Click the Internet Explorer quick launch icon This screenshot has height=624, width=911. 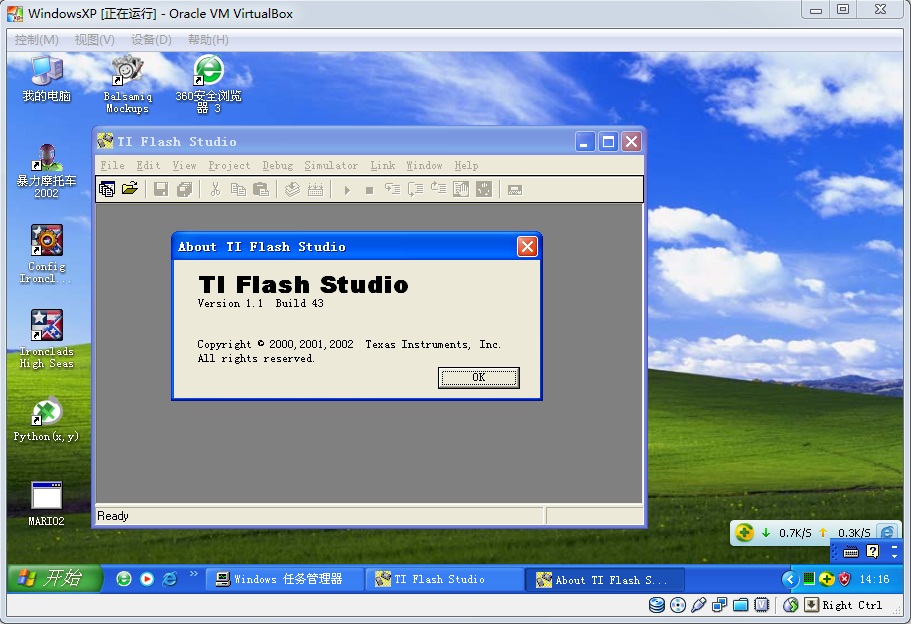[170, 579]
